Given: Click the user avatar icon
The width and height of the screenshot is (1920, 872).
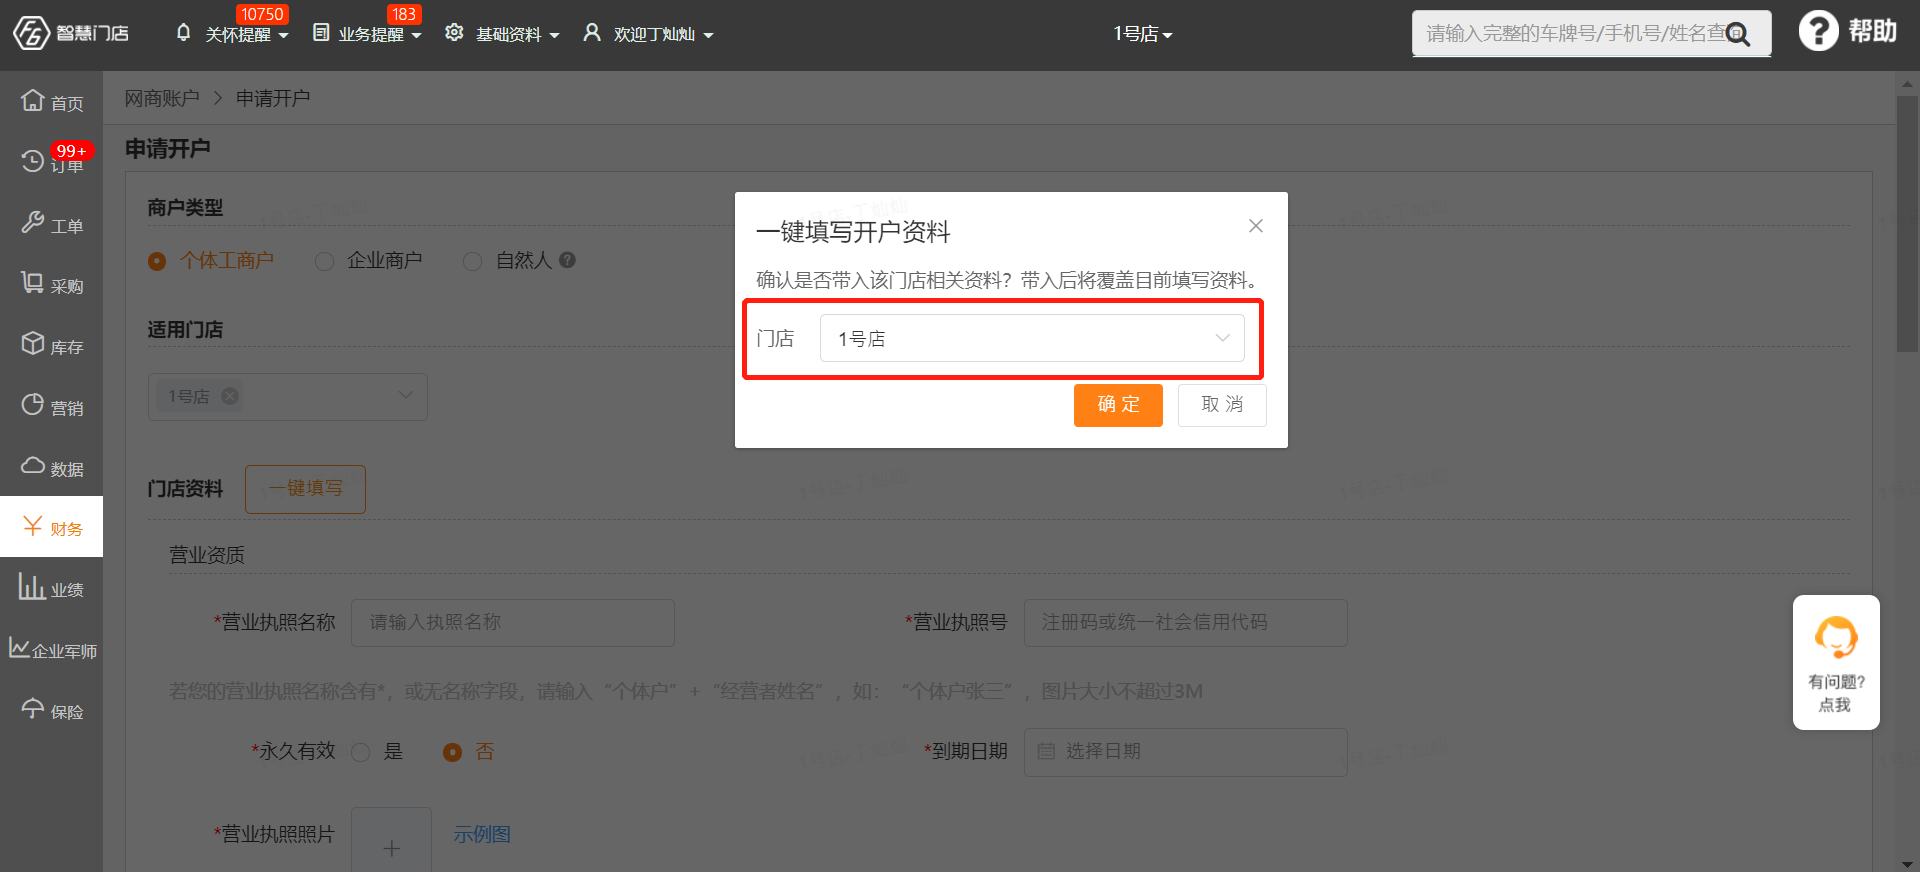Looking at the screenshot, I should (x=592, y=33).
